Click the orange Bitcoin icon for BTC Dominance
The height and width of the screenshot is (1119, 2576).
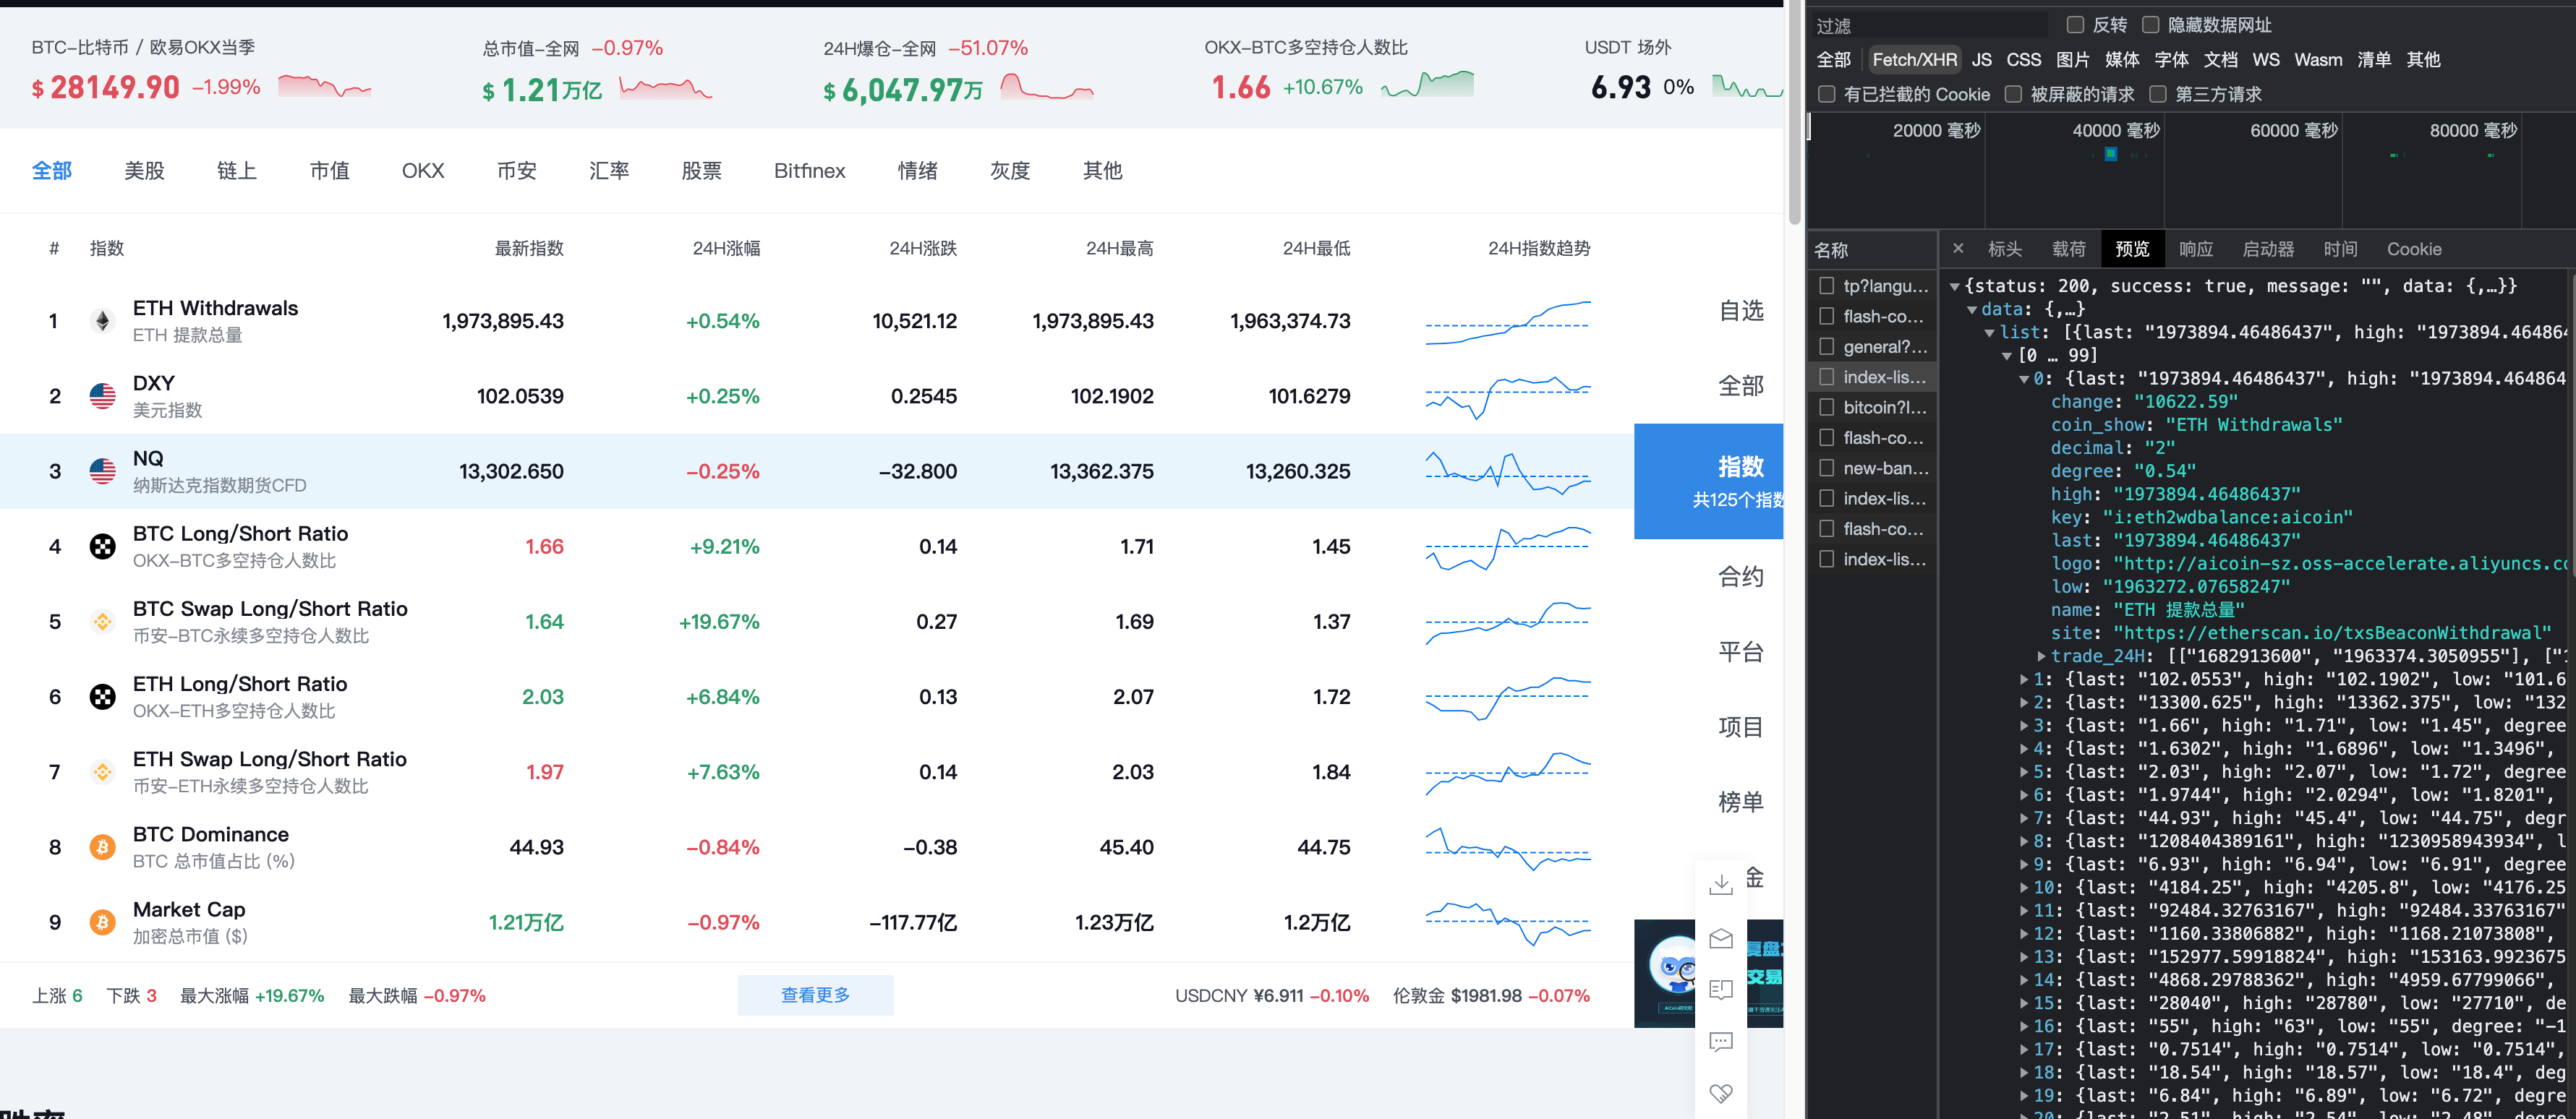tap(102, 847)
